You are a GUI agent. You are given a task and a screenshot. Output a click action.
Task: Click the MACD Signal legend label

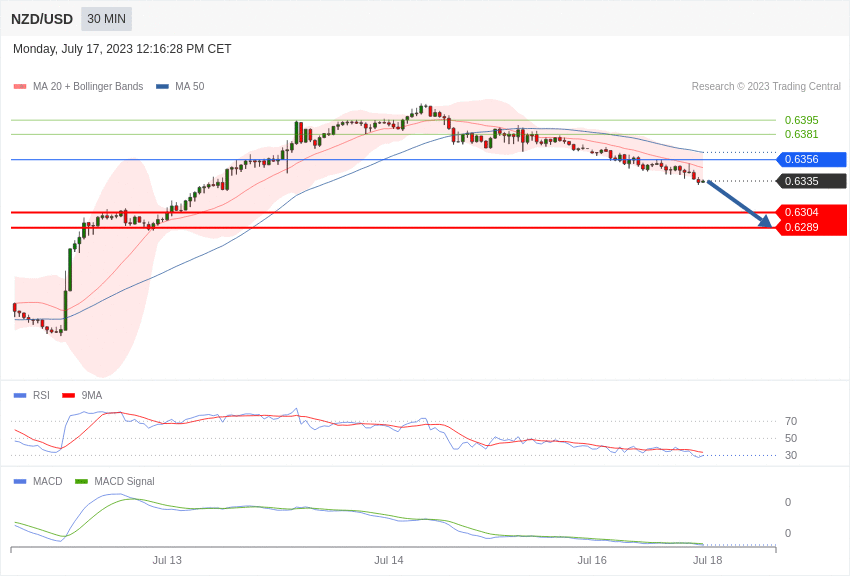pyautogui.click(x=124, y=481)
